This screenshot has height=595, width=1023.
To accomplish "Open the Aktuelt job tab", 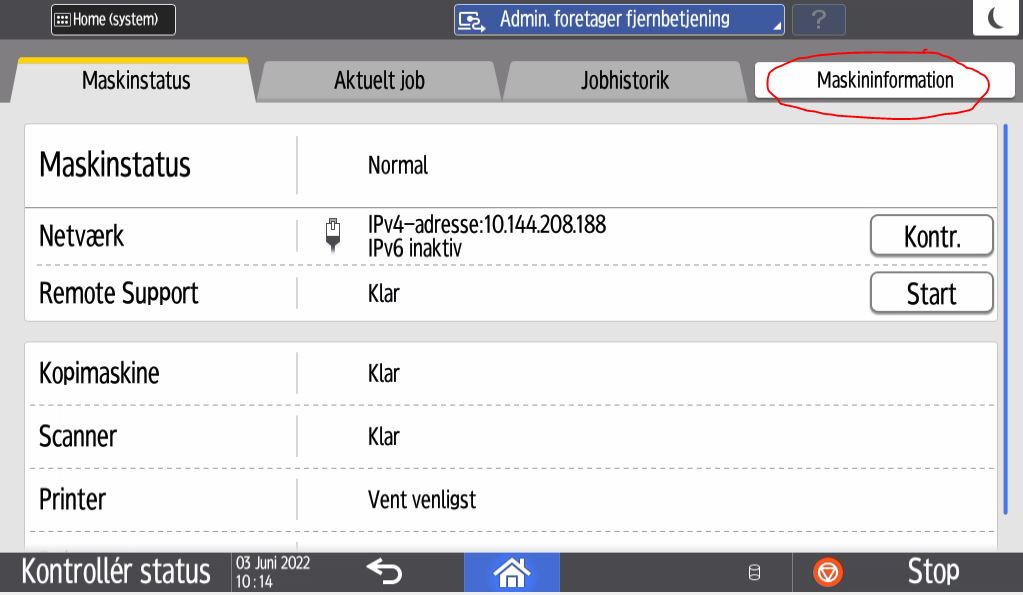I will [x=379, y=81].
